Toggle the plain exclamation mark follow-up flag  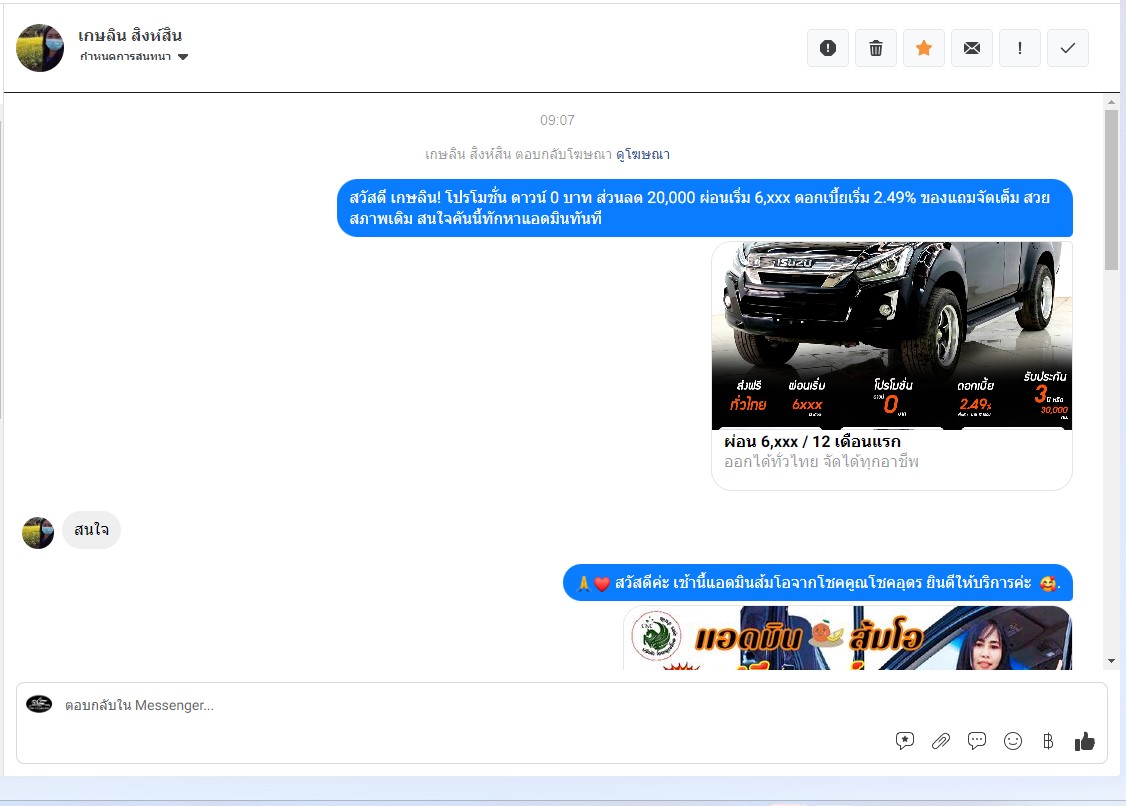click(x=1020, y=48)
